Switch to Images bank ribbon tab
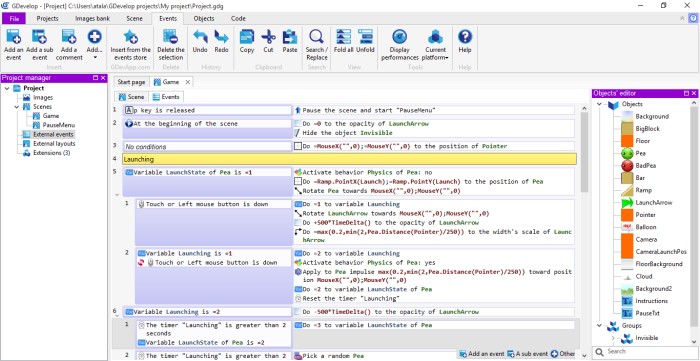 [x=92, y=19]
